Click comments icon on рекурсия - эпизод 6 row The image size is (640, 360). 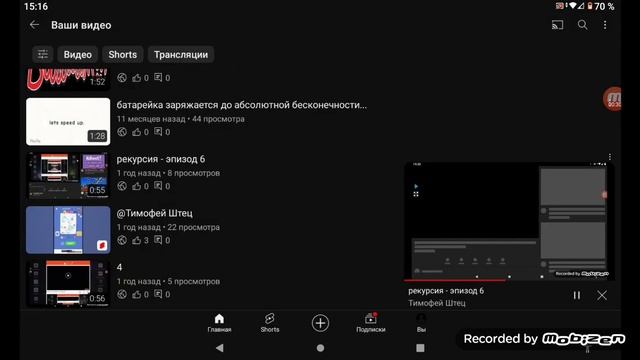point(158,186)
